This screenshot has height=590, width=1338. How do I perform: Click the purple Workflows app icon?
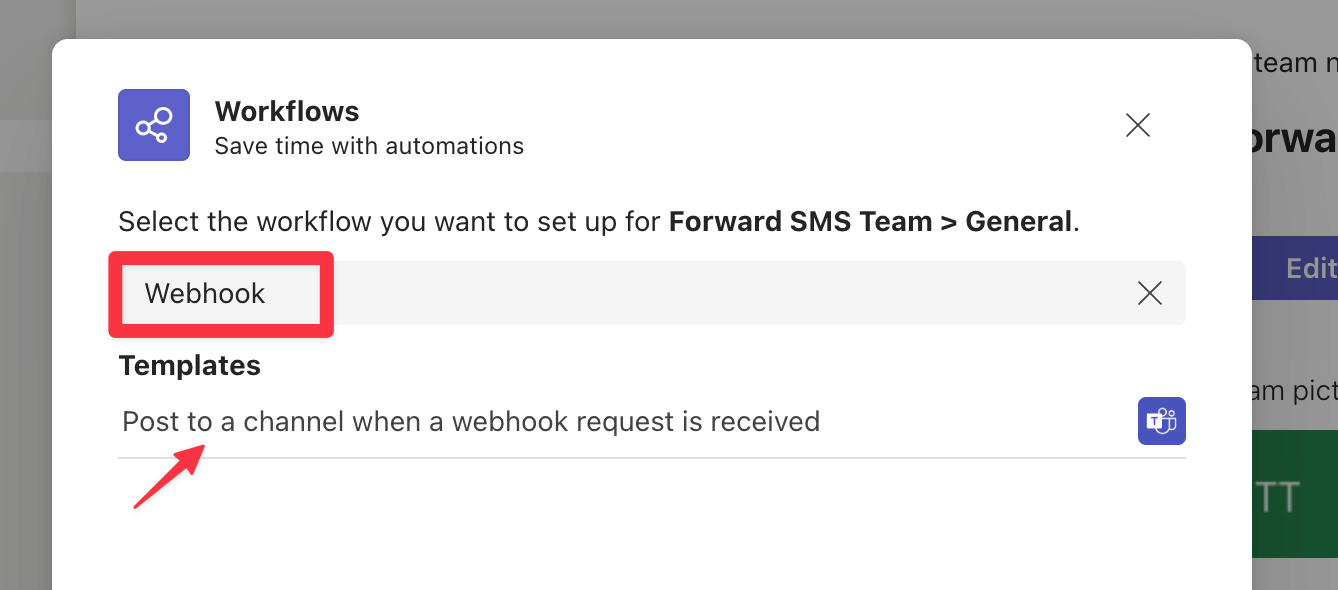click(x=153, y=125)
